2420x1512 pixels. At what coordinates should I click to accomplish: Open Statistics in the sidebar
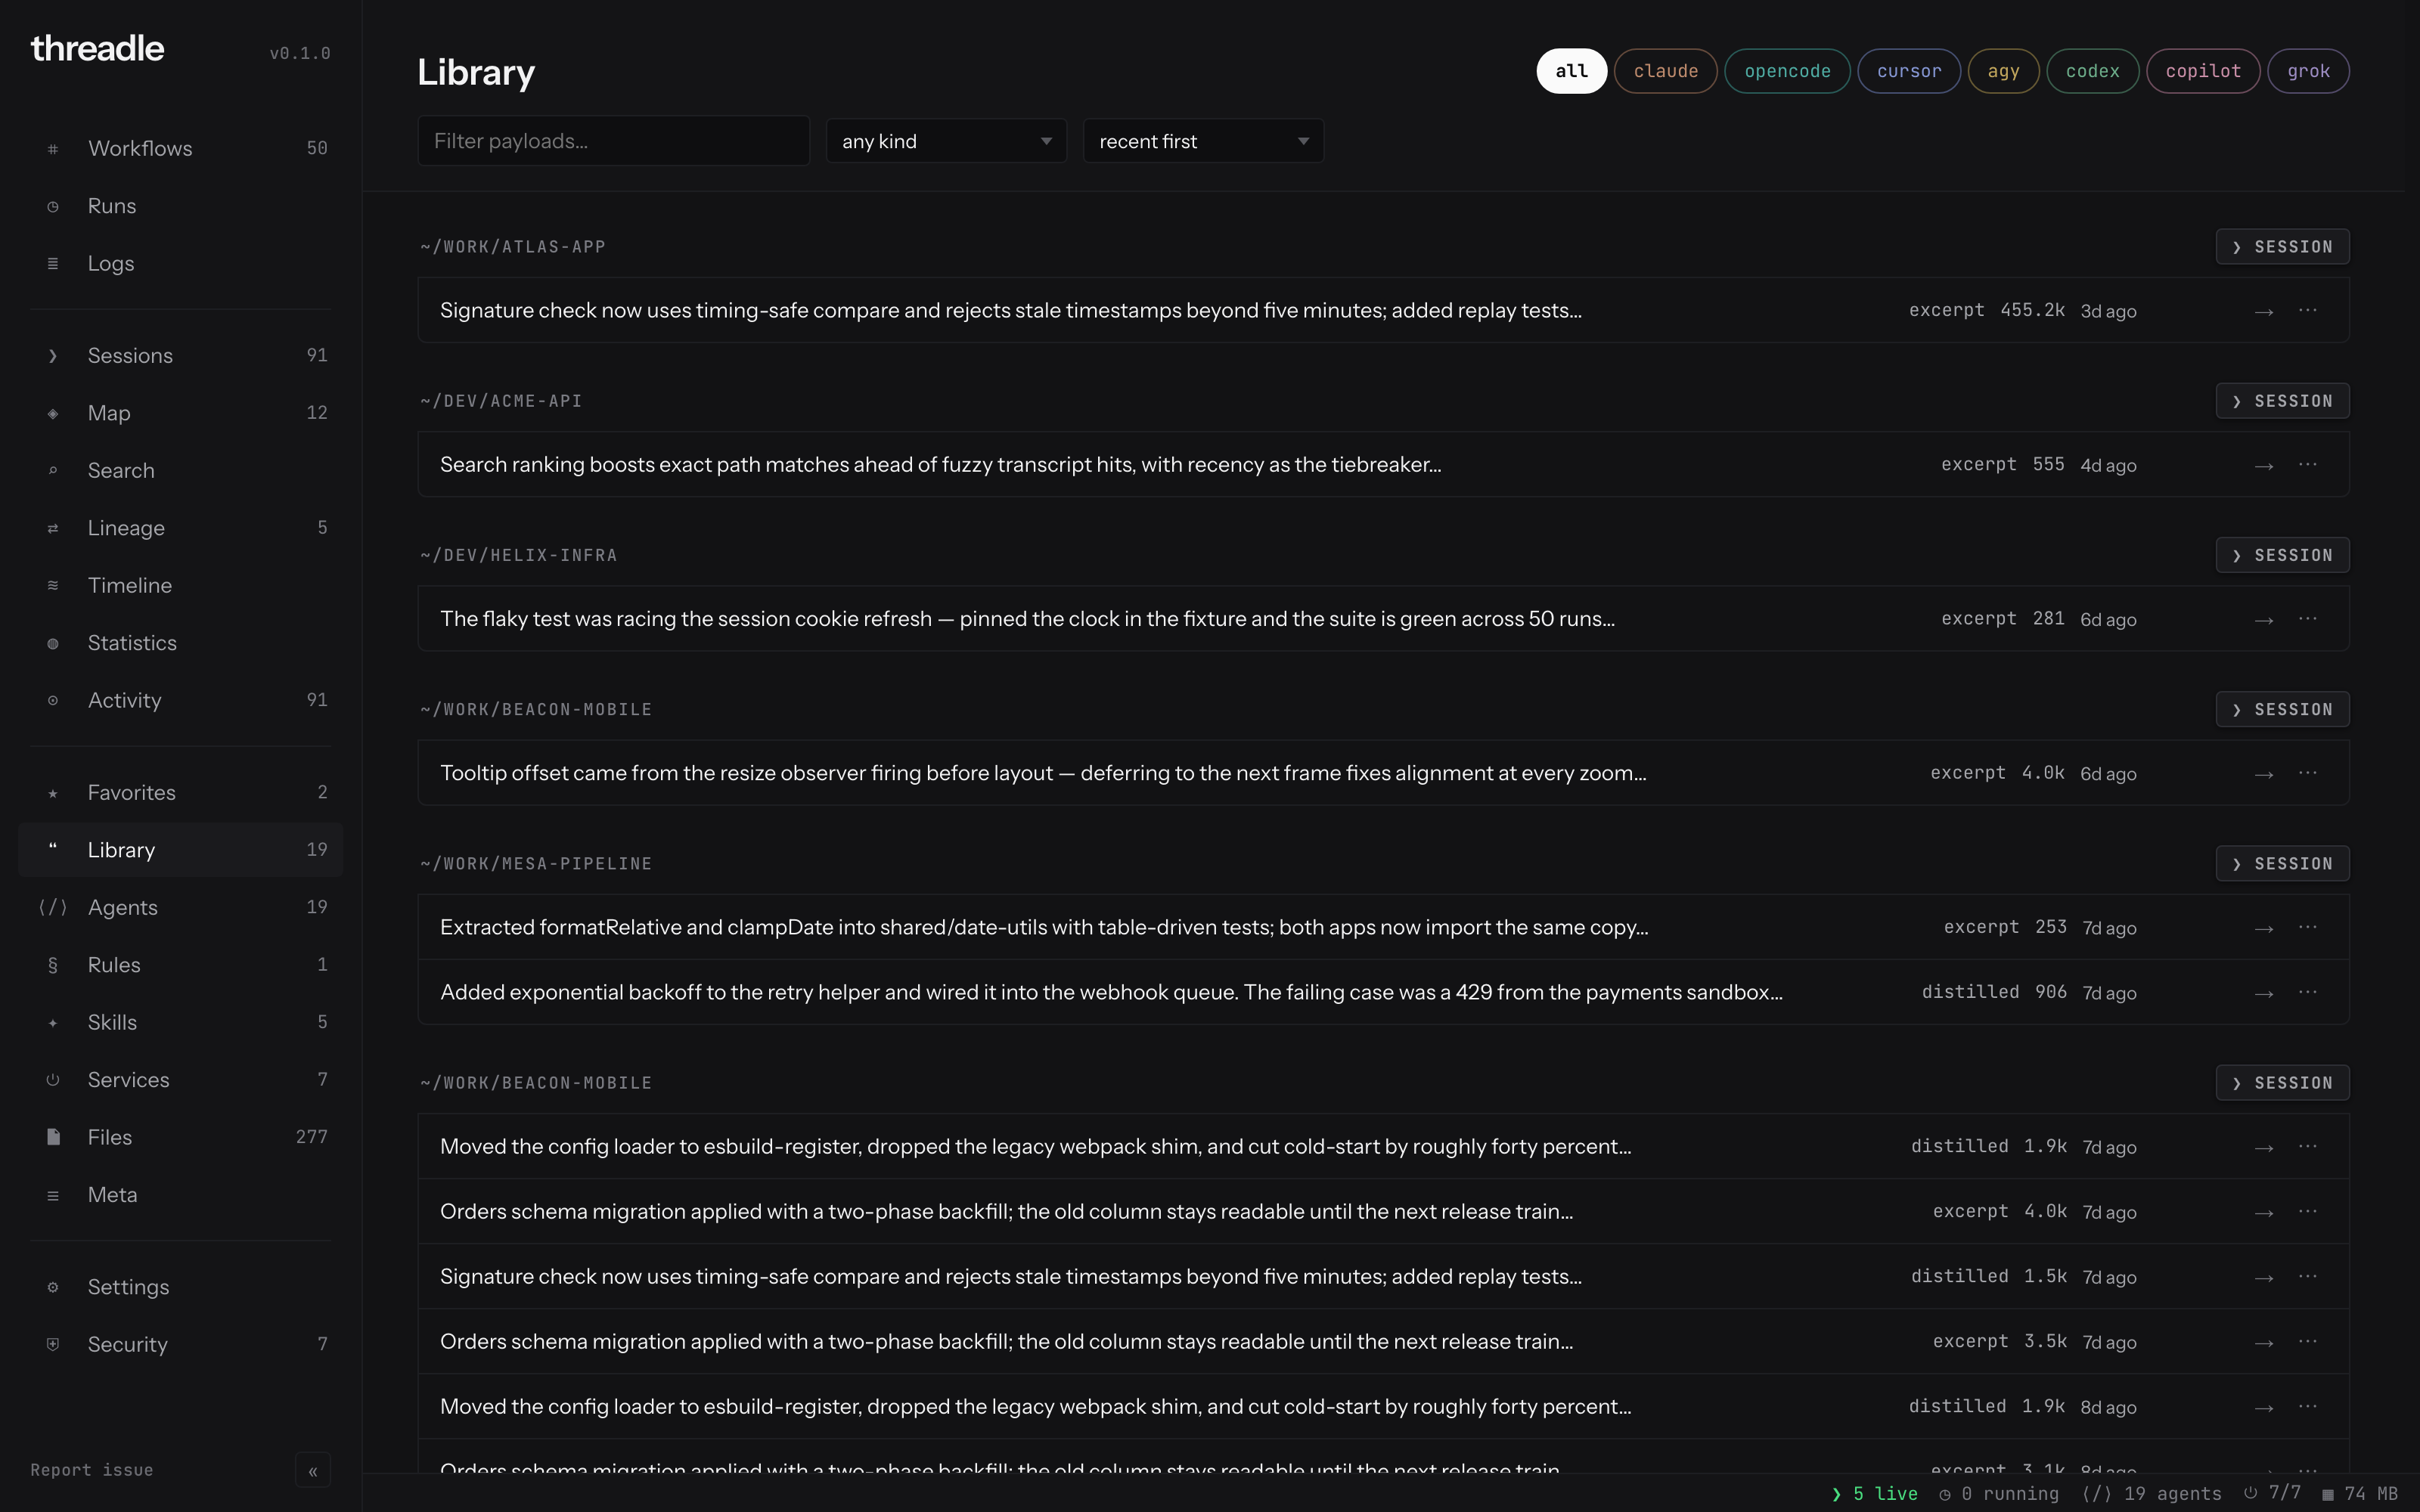(x=180, y=643)
